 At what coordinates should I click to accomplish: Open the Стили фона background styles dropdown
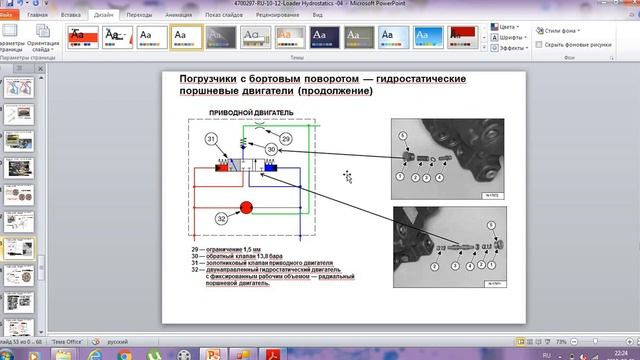click(558, 31)
